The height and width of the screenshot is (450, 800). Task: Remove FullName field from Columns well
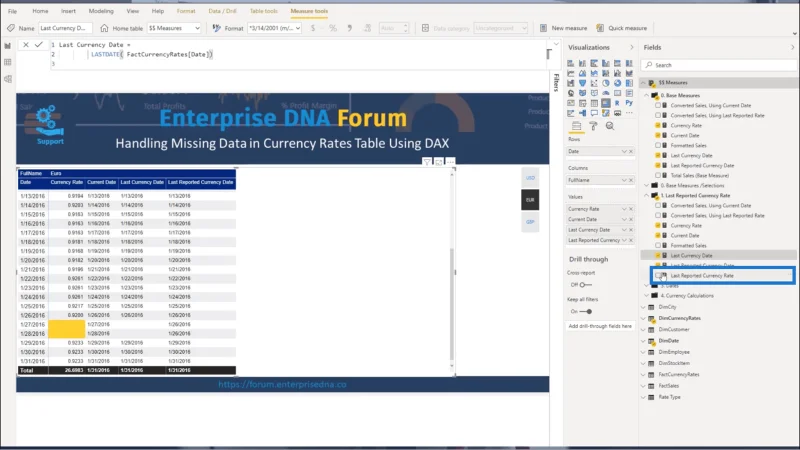[x=631, y=180]
